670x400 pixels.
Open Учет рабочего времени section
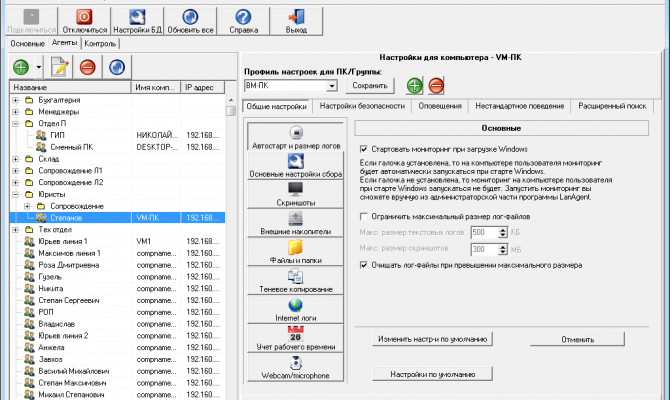tap(296, 338)
